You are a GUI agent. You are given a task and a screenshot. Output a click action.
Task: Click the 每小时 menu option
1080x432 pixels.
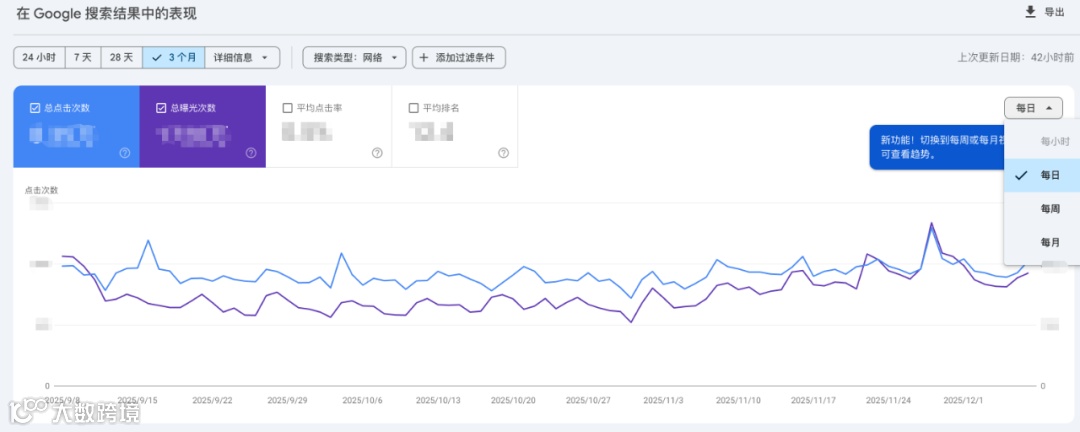coord(1042,141)
